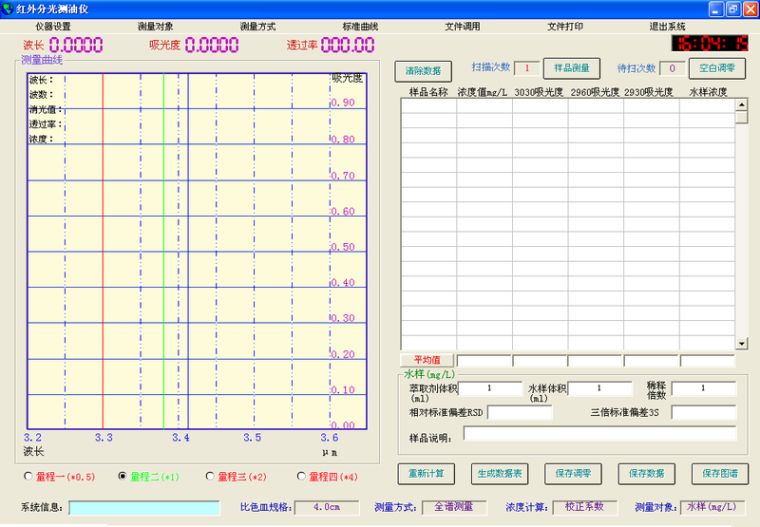Select the 量程四(*4) radio button
Image resolution: width=760 pixels, height=527 pixels.
pyautogui.click(x=301, y=477)
